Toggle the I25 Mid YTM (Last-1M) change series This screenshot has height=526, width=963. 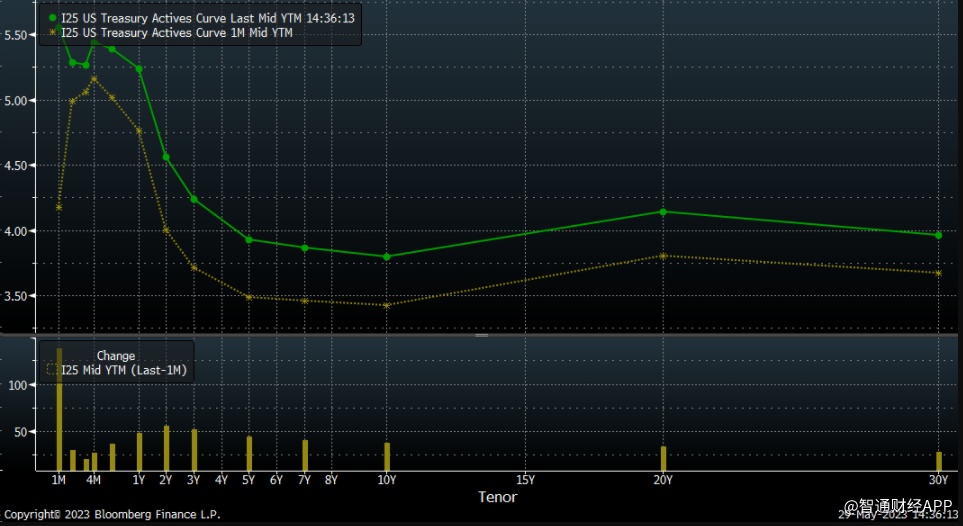[124, 370]
